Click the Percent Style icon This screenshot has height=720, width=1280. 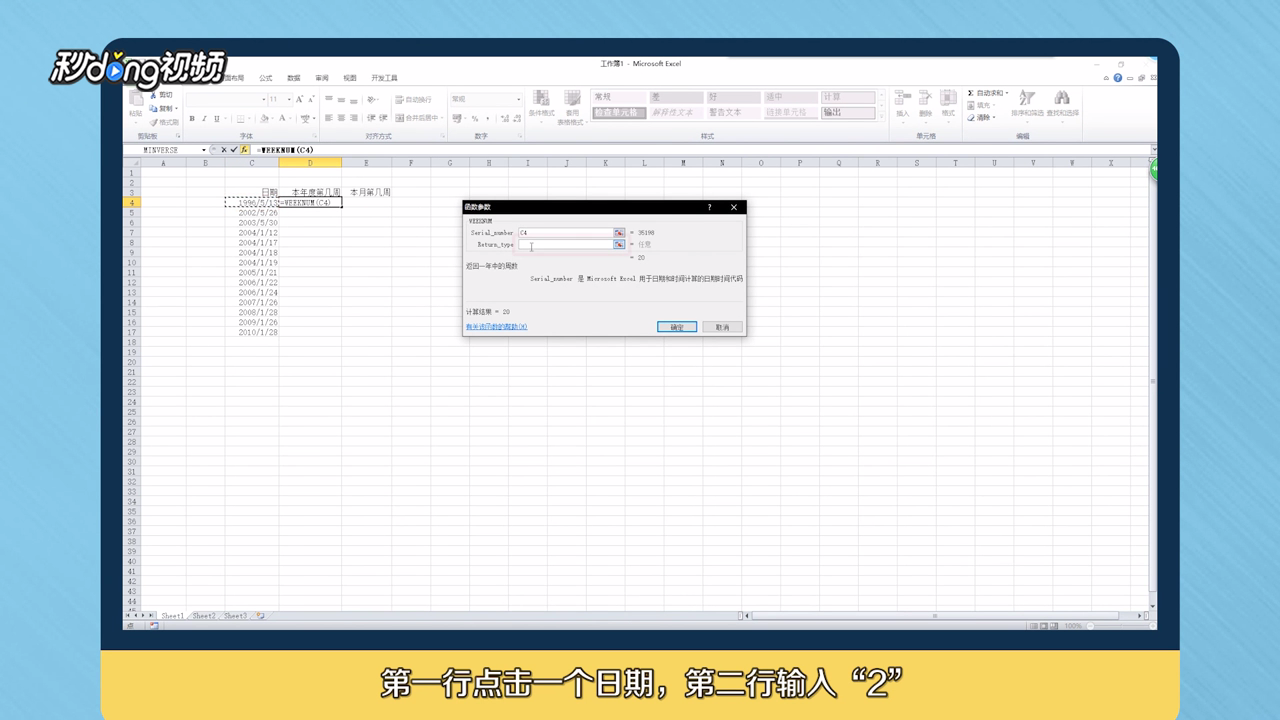coord(474,118)
